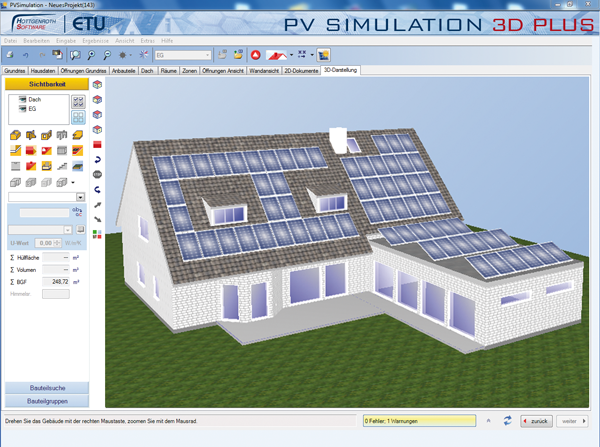This screenshot has height=447, width=600.
Task: Open the Datei menu
Action: coord(10,41)
